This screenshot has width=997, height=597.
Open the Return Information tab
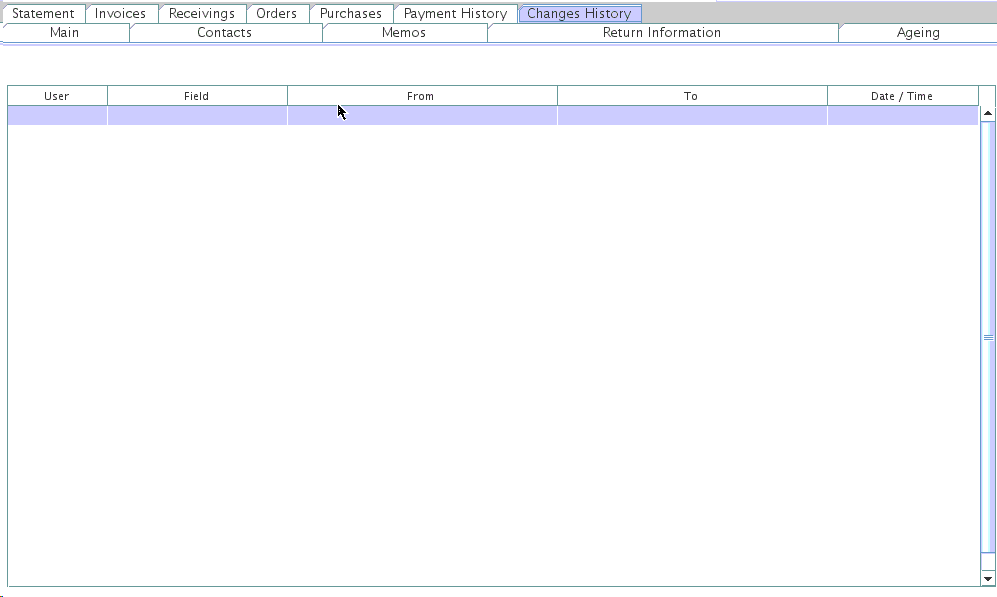pos(661,33)
